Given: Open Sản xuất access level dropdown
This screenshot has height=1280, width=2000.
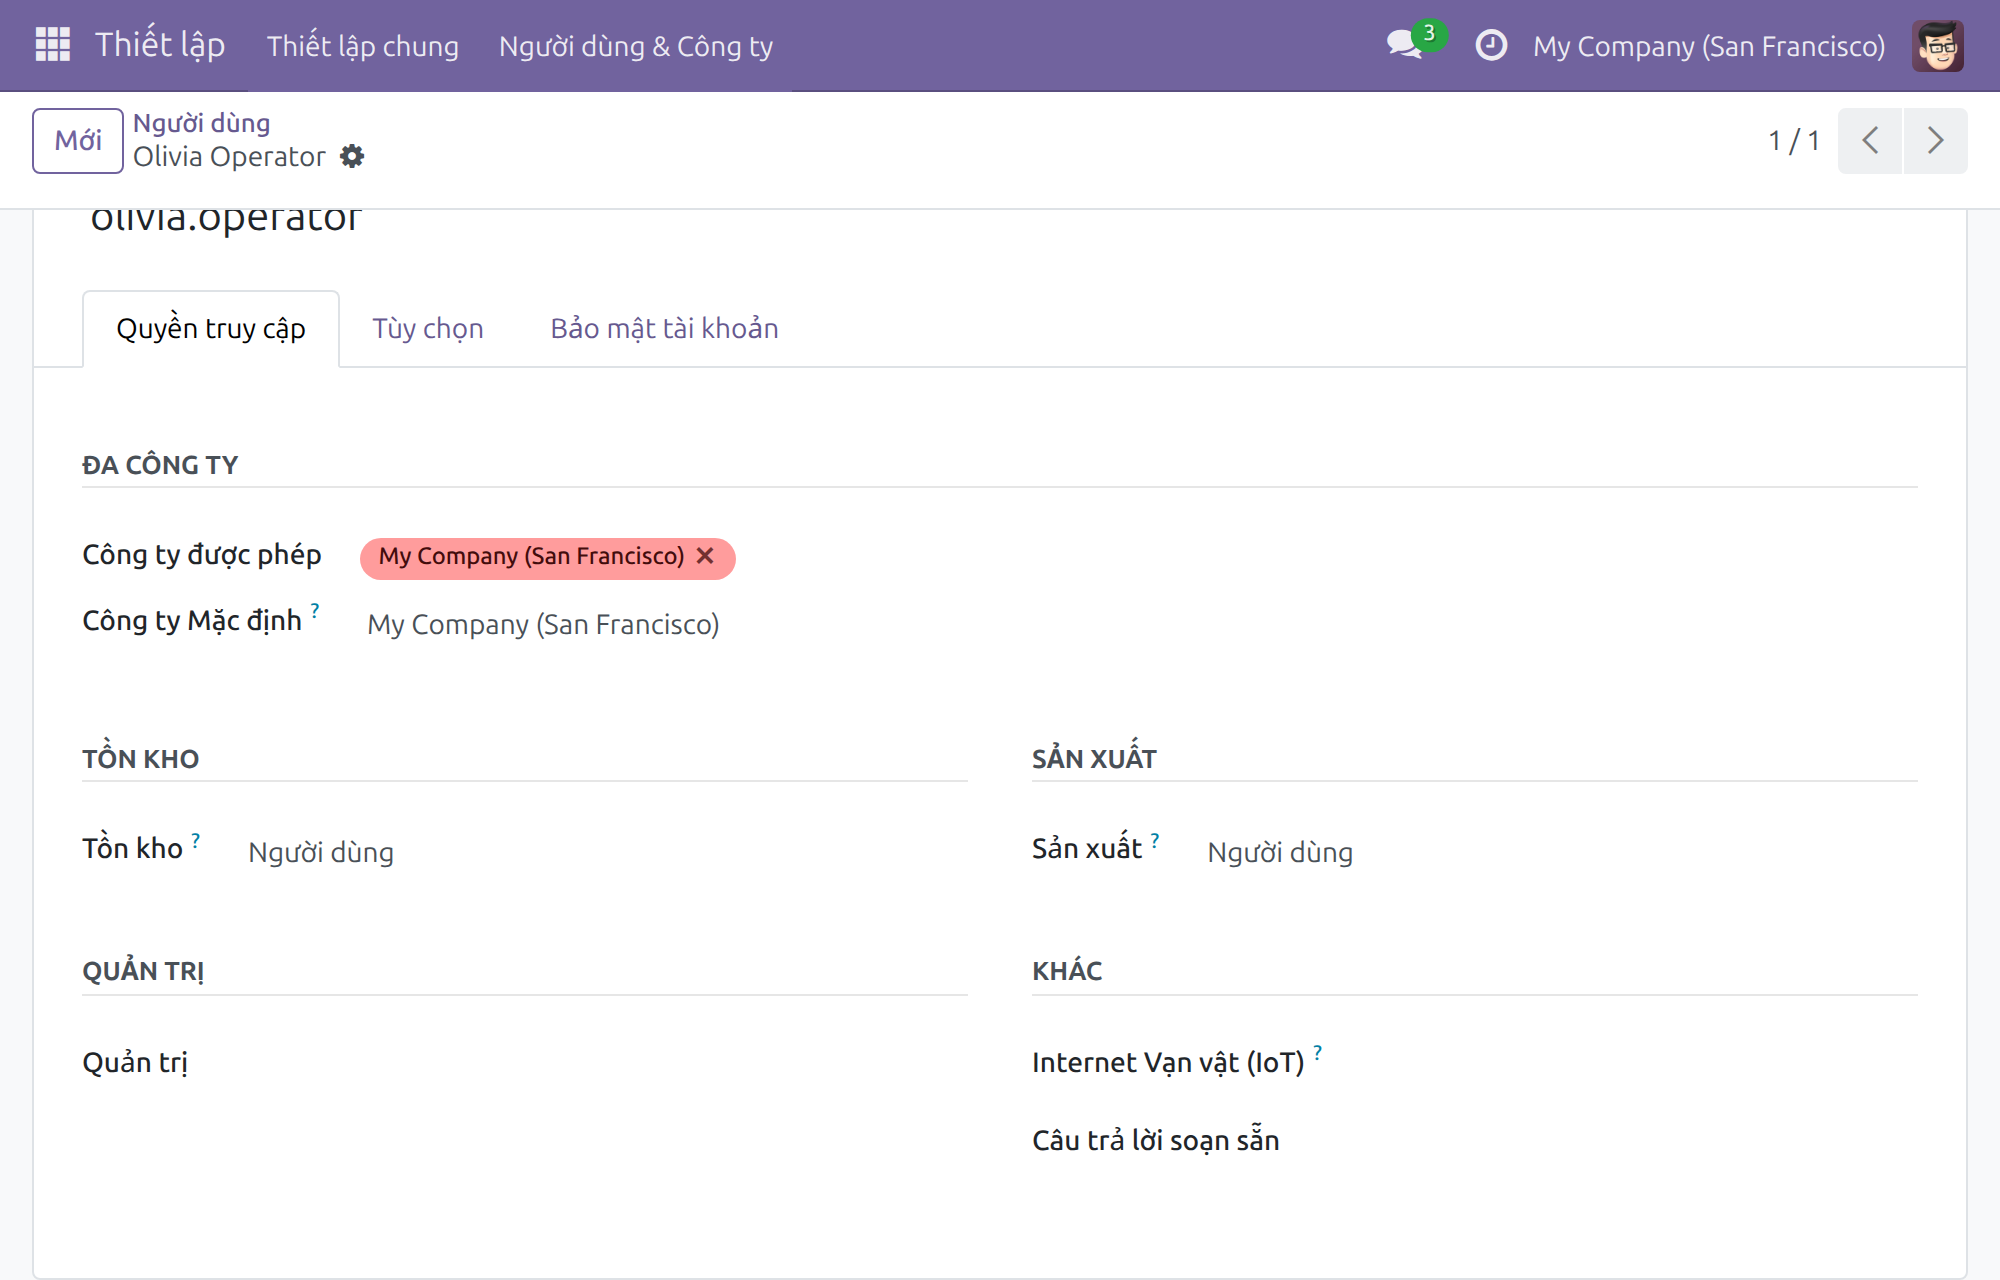Looking at the screenshot, I should (1559, 852).
